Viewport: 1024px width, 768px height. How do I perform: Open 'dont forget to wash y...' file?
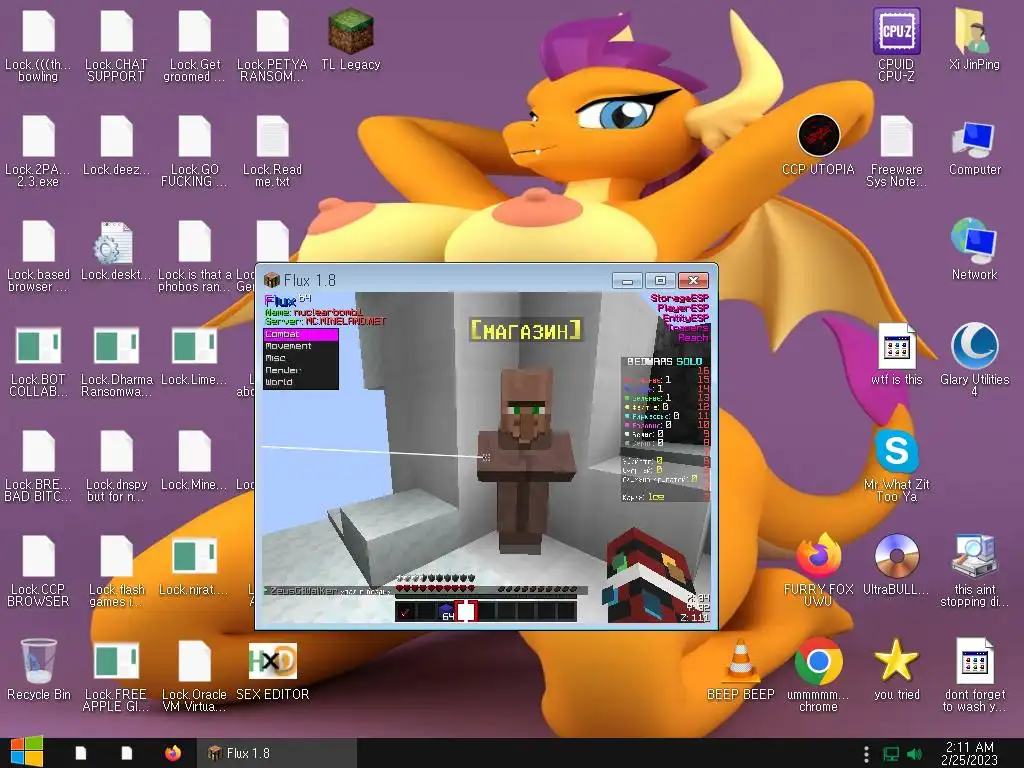click(974, 661)
